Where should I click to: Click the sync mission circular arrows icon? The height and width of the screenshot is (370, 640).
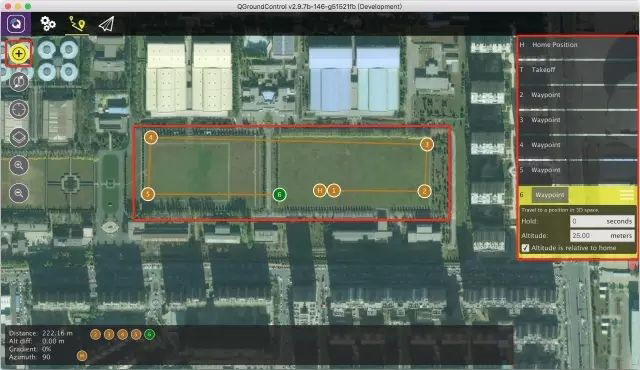point(19,82)
